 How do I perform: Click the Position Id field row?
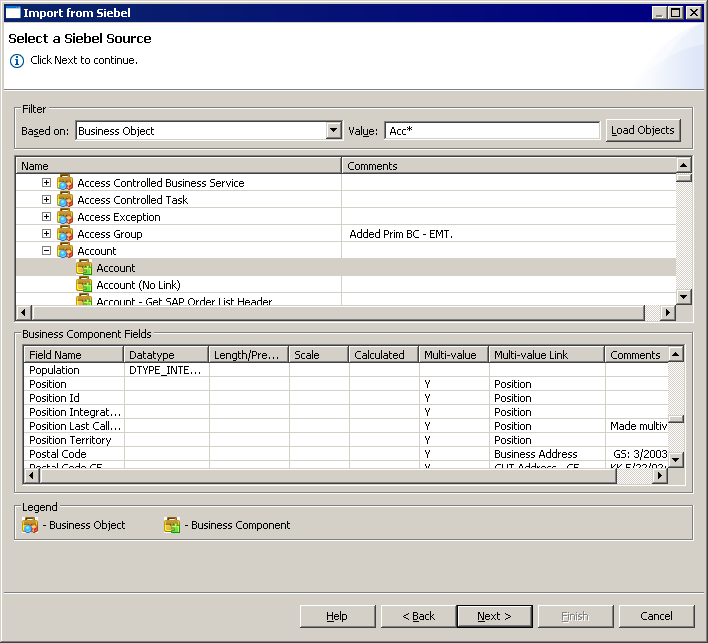[346, 398]
